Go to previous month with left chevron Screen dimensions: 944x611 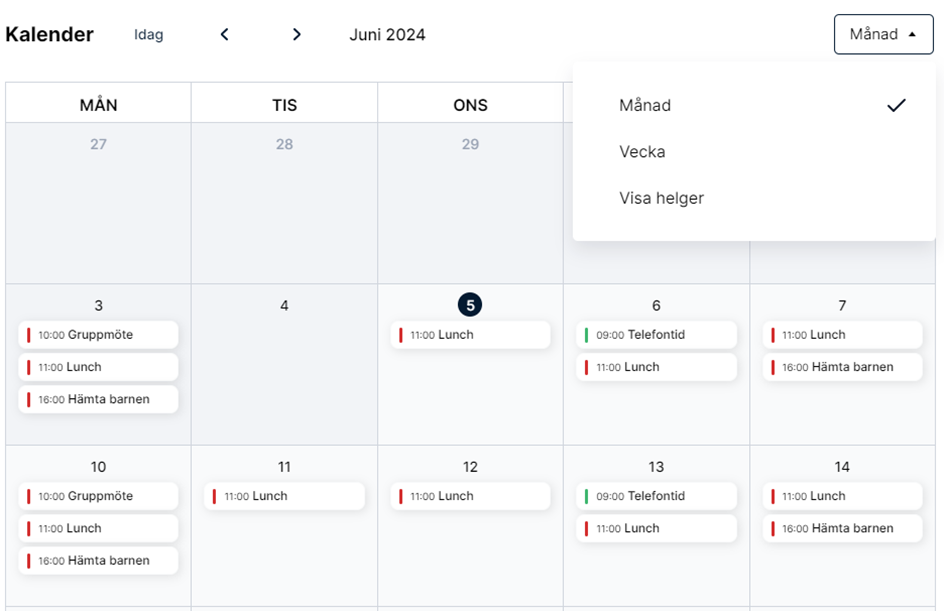click(x=225, y=34)
